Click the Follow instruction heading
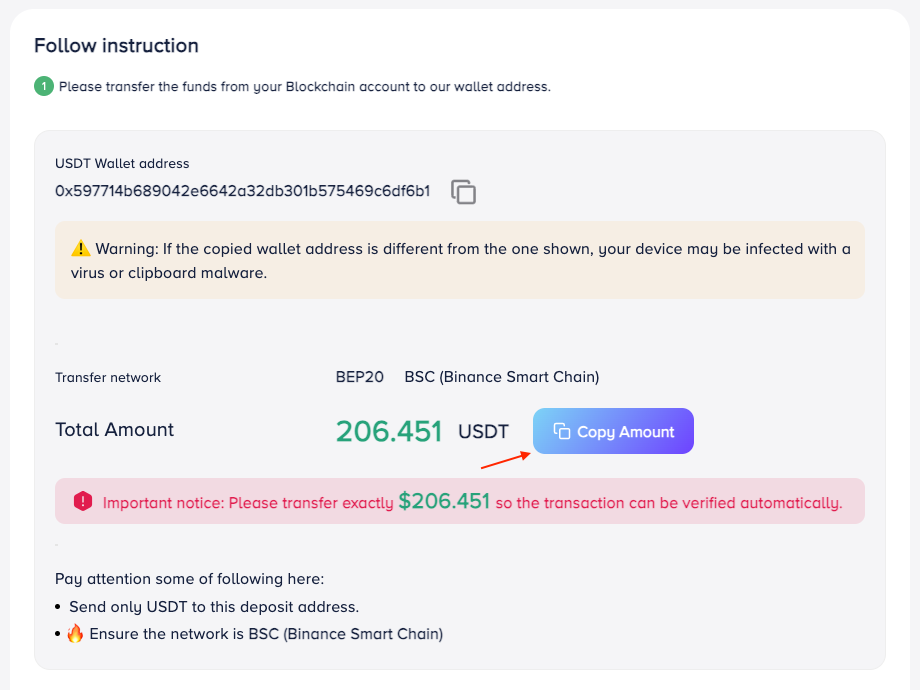The image size is (920, 690). (116, 46)
